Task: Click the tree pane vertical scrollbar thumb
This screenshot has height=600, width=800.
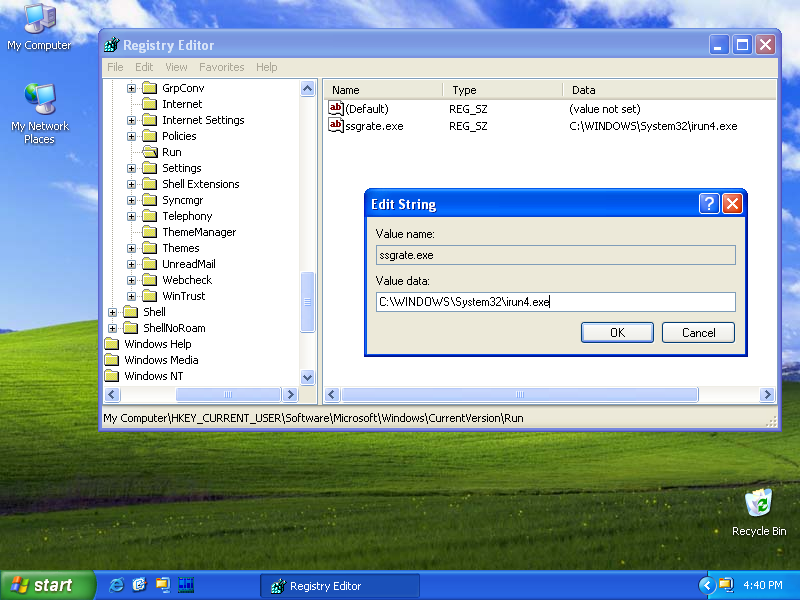Action: point(308,302)
